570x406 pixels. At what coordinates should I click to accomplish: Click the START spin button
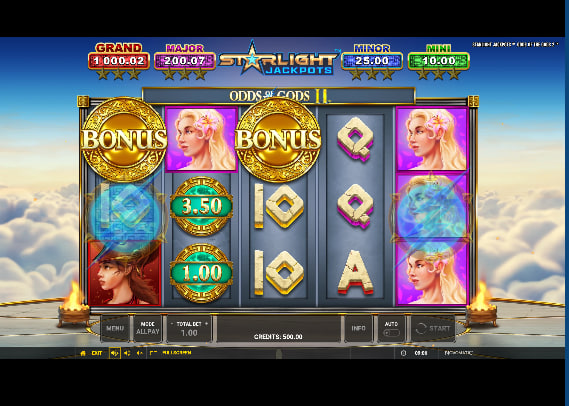[433, 329]
